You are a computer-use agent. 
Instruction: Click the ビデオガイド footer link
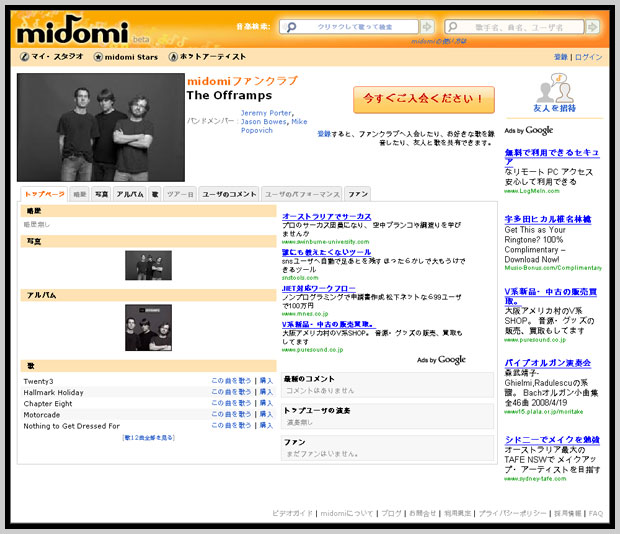[292, 513]
